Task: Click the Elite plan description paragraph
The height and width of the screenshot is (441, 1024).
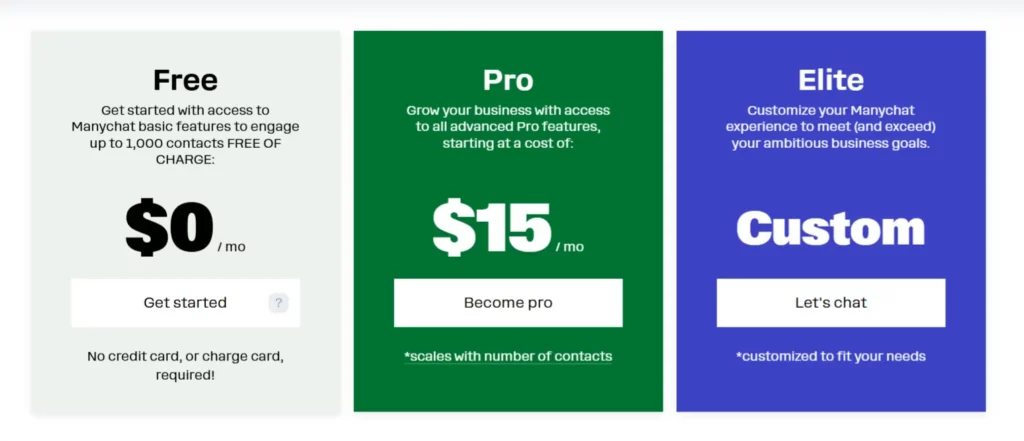Action: 830,127
